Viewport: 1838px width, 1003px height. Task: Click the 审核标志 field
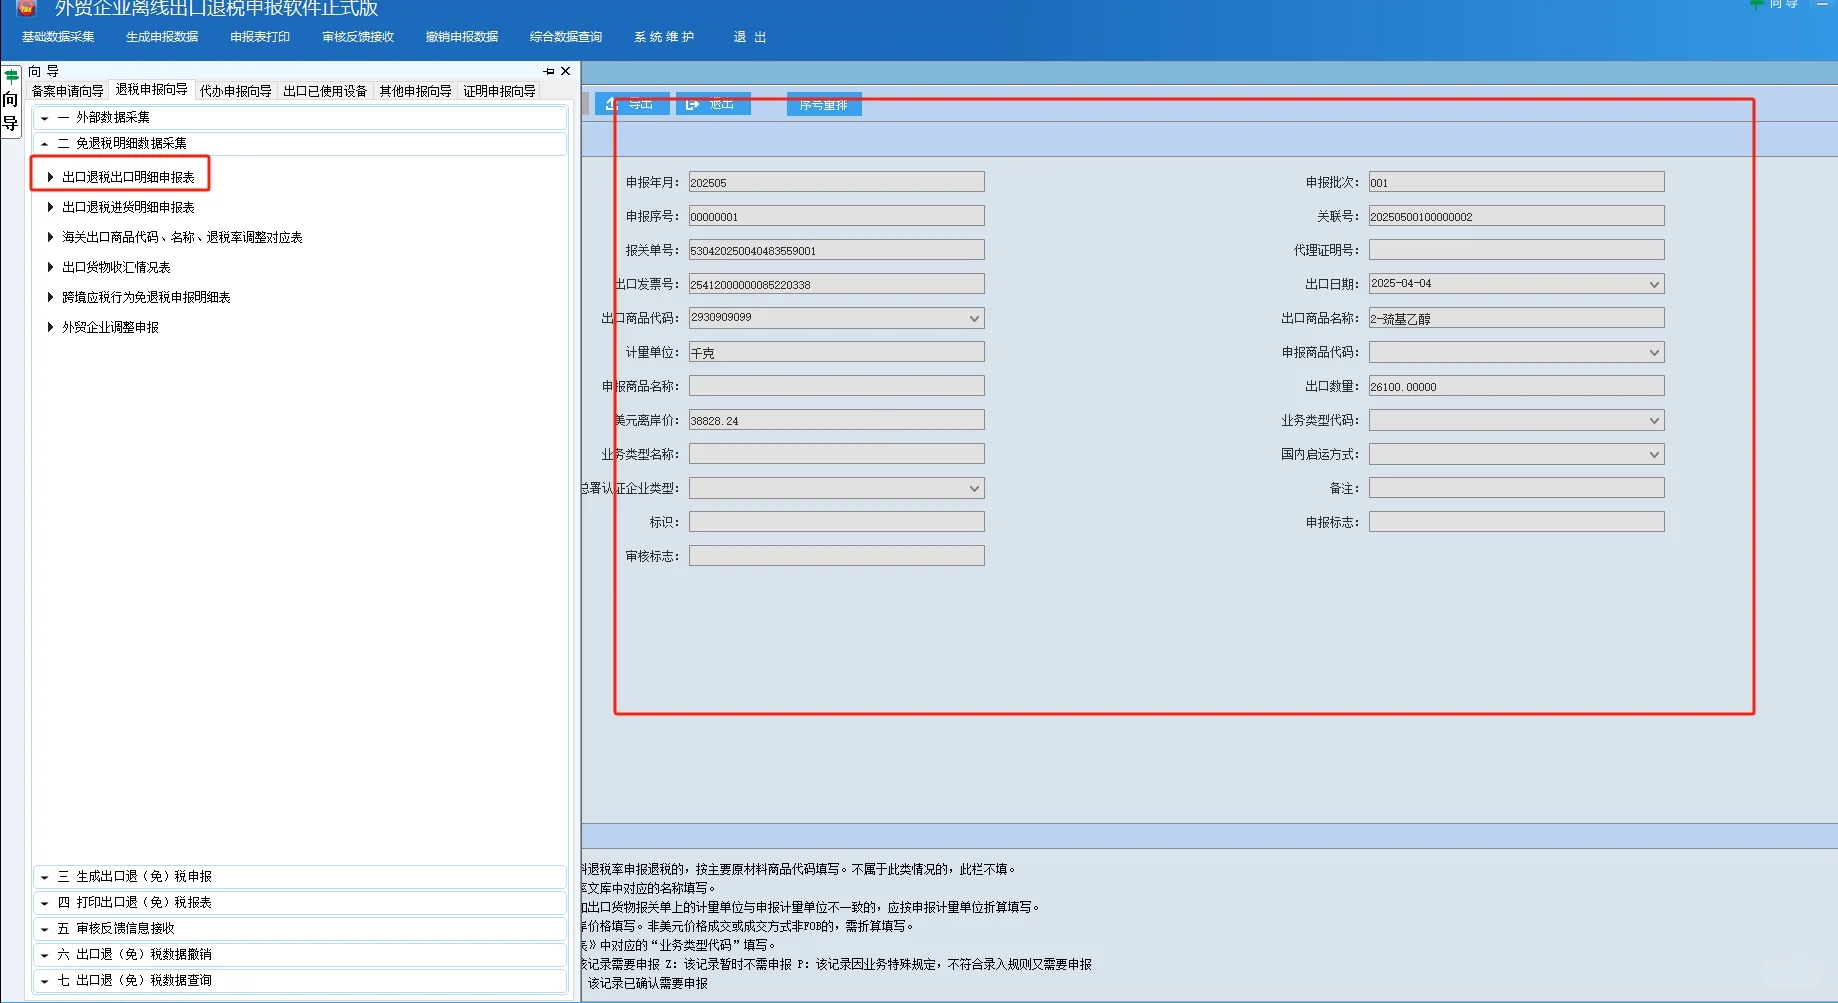(x=836, y=556)
